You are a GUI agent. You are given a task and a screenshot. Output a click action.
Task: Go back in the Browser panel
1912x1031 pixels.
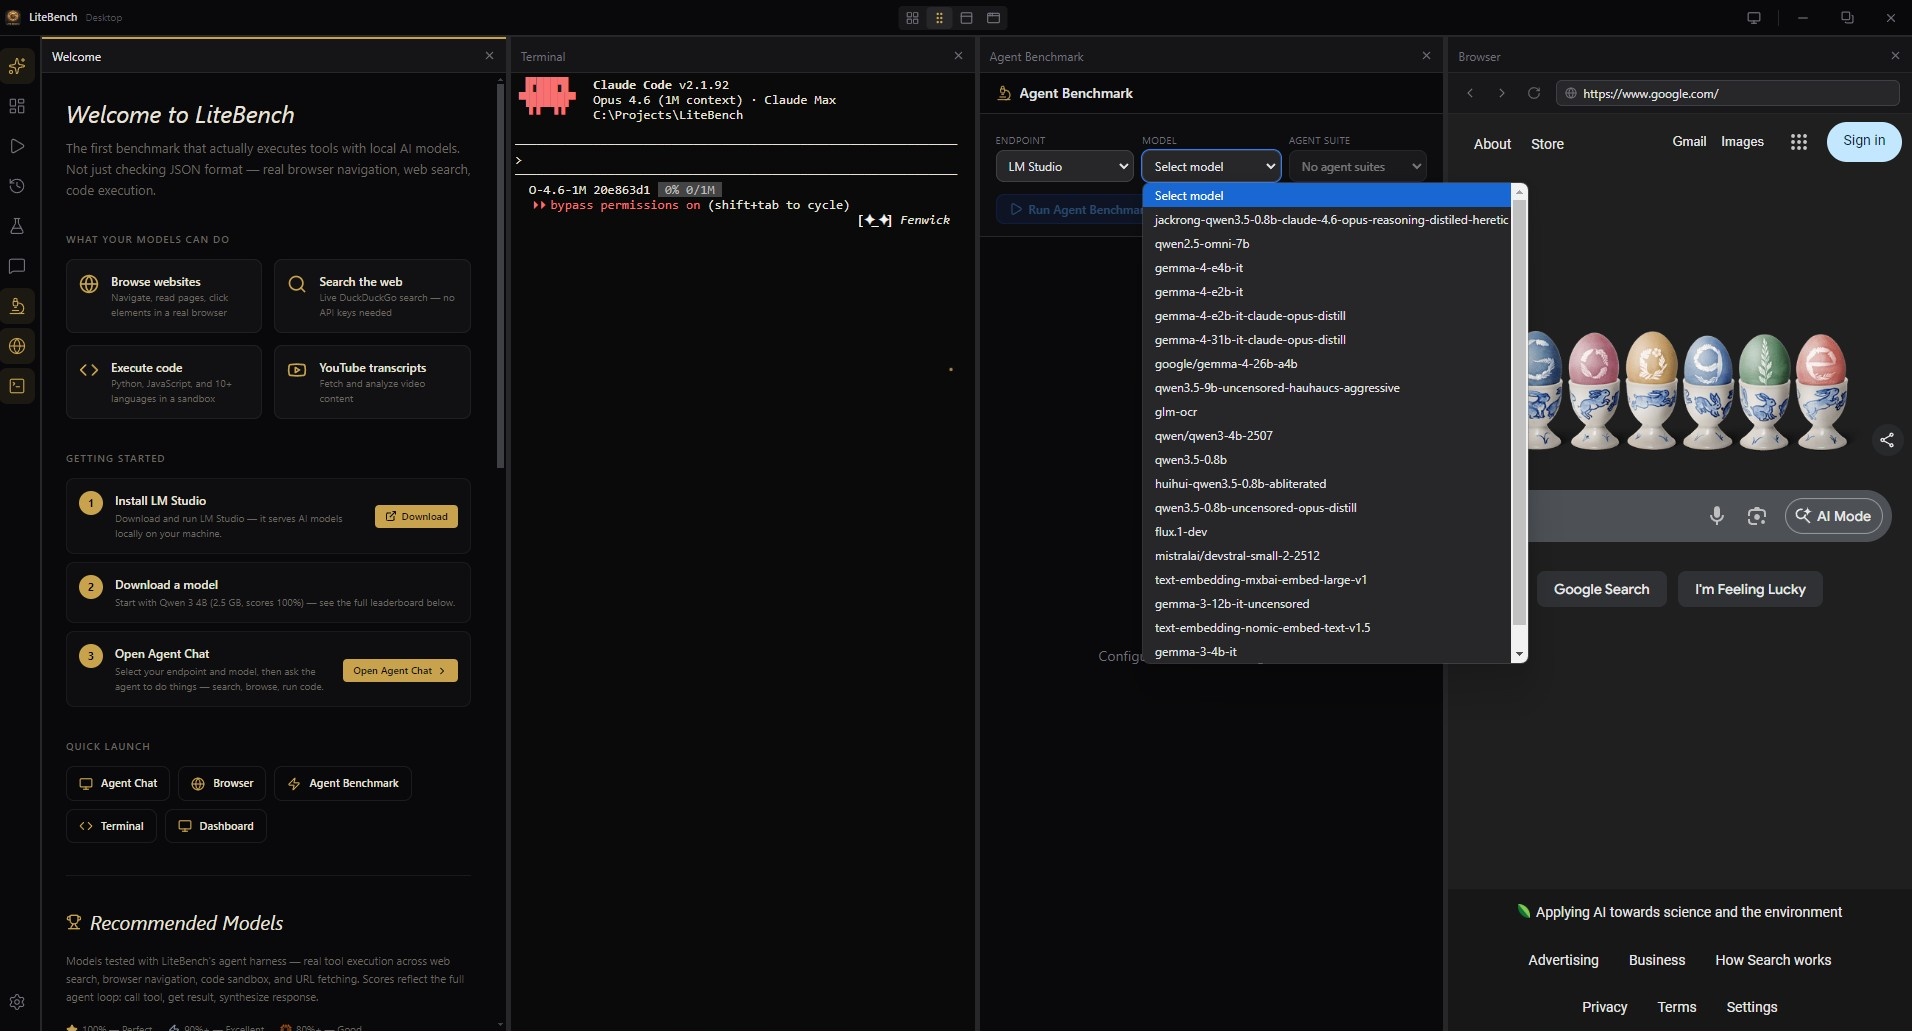point(1470,93)
